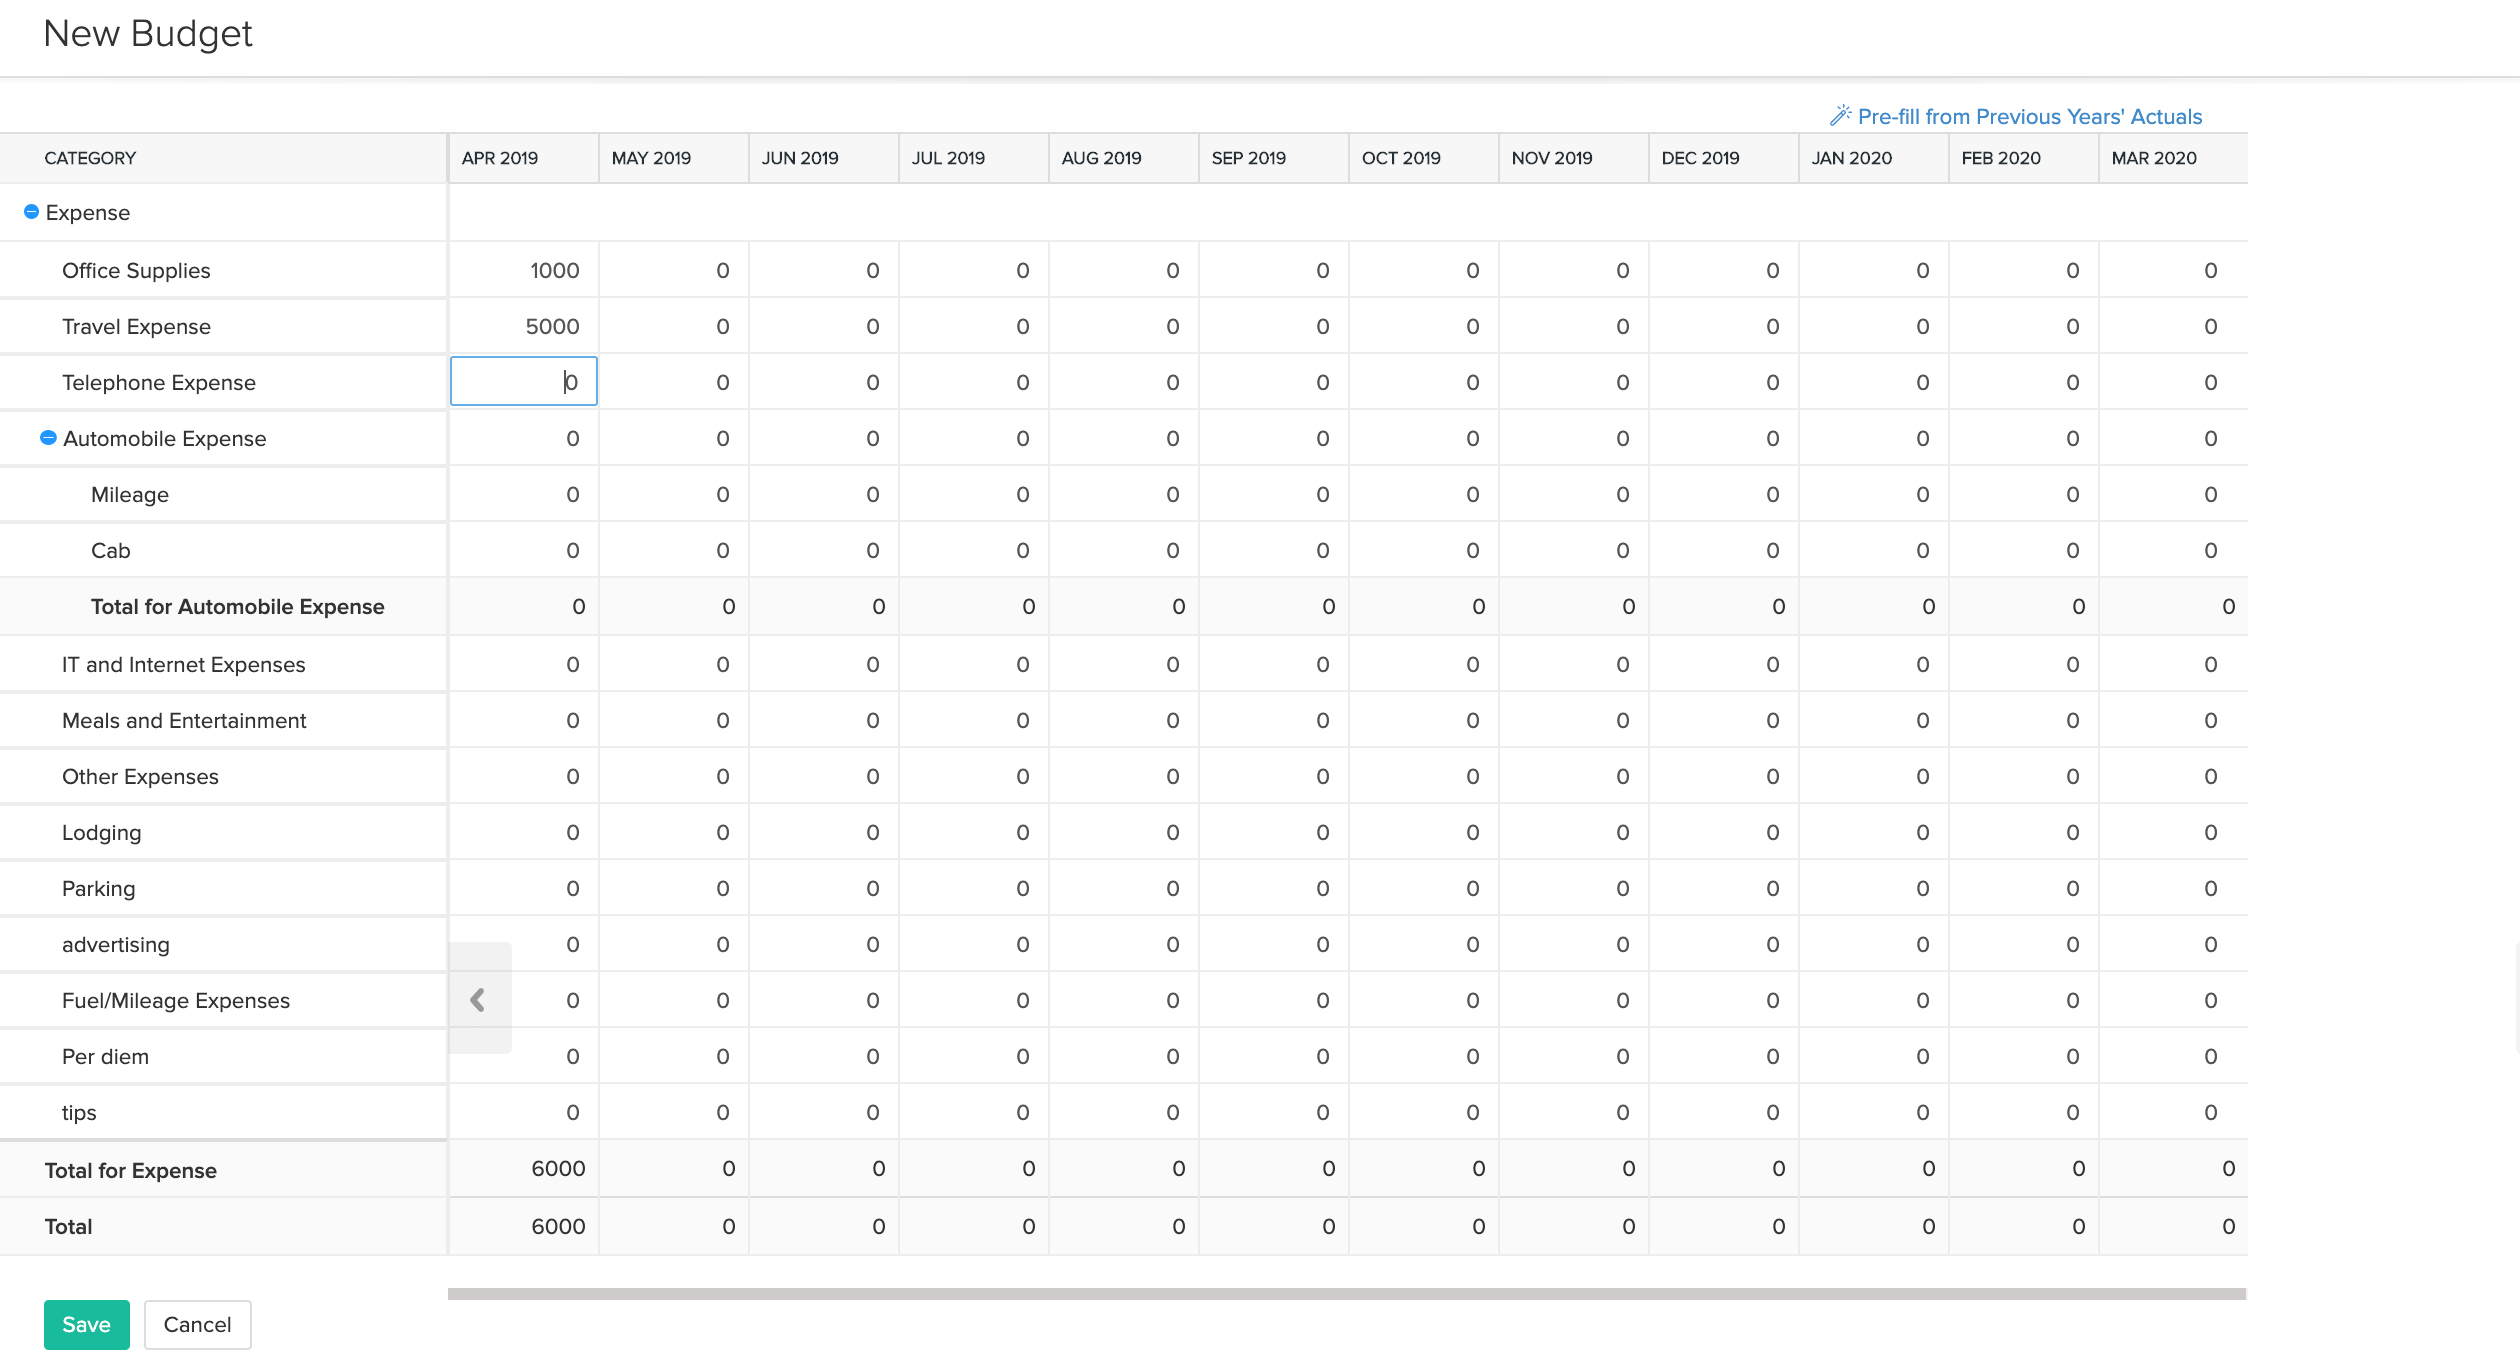Open Pre-fill from Previous Years' Actuals
This screenshot has width=2520, height=1370.
(x=2029, y=117)
